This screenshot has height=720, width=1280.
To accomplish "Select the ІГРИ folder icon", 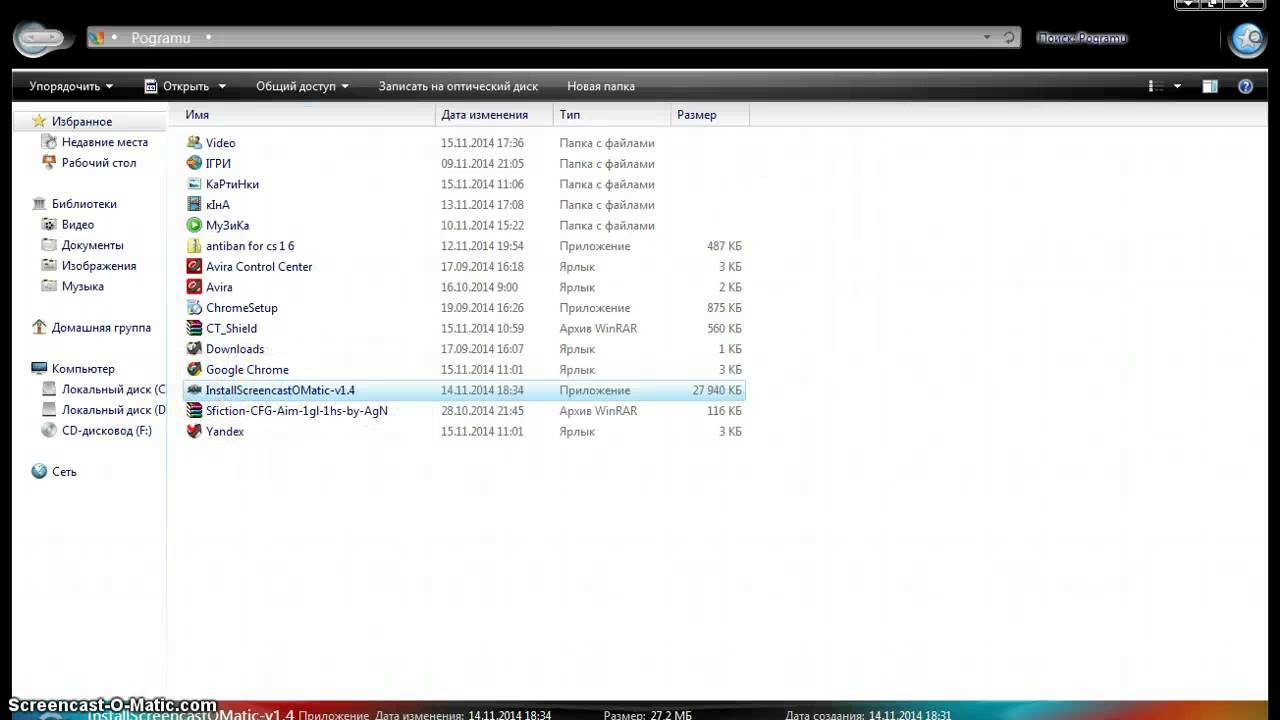I will click(x=194, y=163).
